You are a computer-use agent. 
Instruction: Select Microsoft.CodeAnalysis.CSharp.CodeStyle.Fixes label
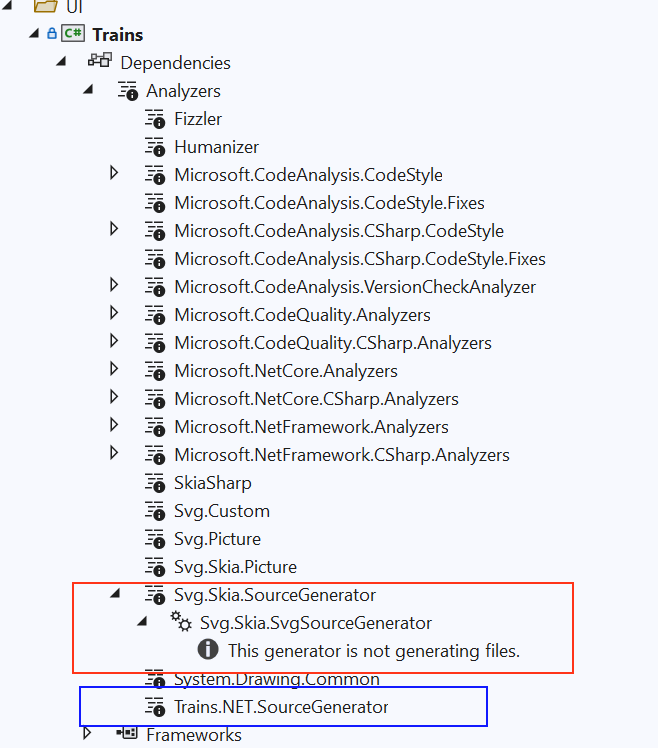tap(360, 259)
